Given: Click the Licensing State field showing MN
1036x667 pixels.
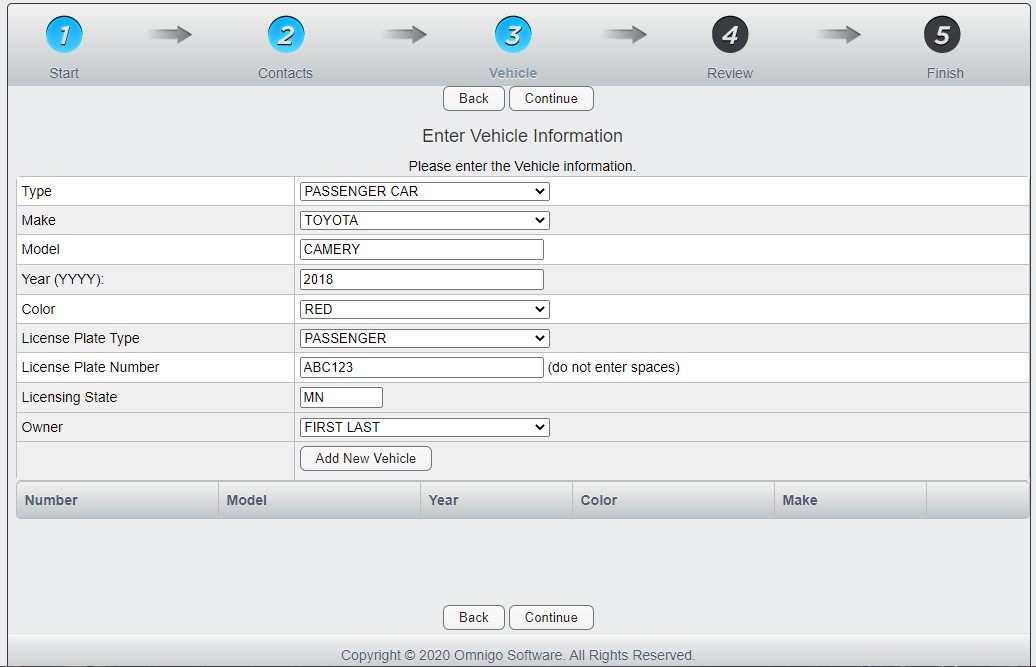Looking at the screenshot, I should click(x=341, y=397).
